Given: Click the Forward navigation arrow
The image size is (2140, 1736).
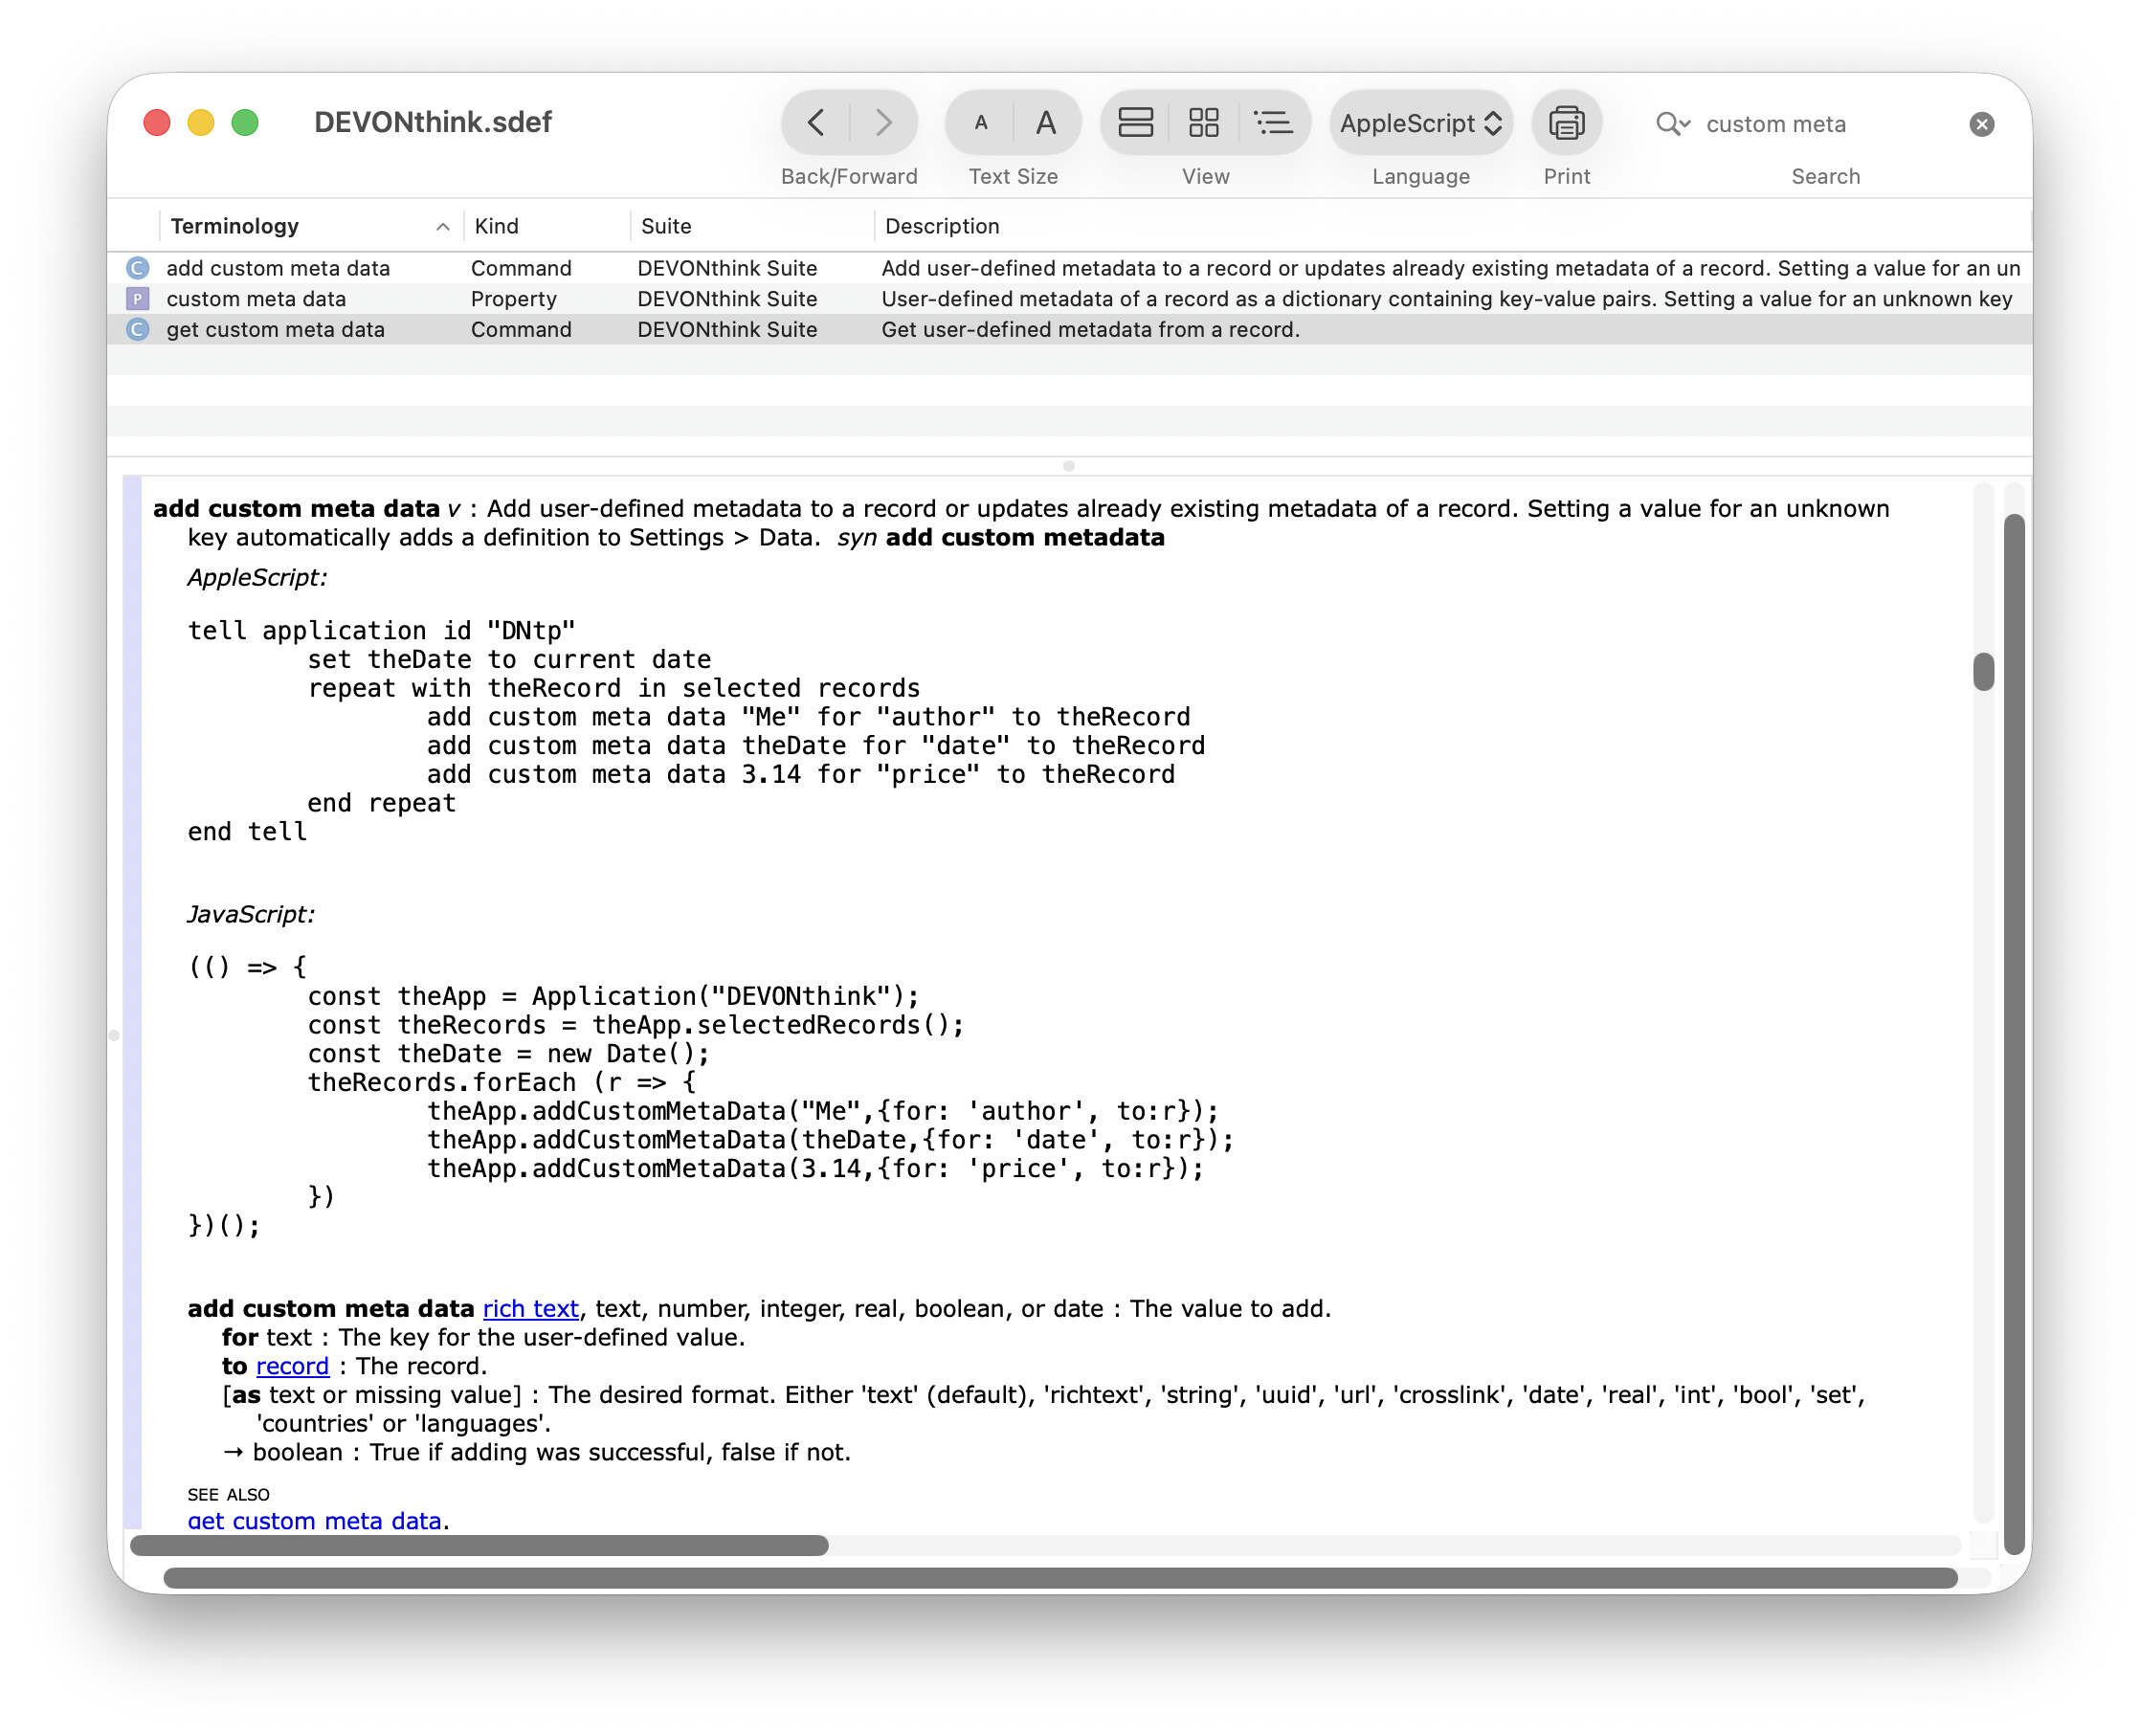Looking at the screenshot, I should tap(882, 123).
